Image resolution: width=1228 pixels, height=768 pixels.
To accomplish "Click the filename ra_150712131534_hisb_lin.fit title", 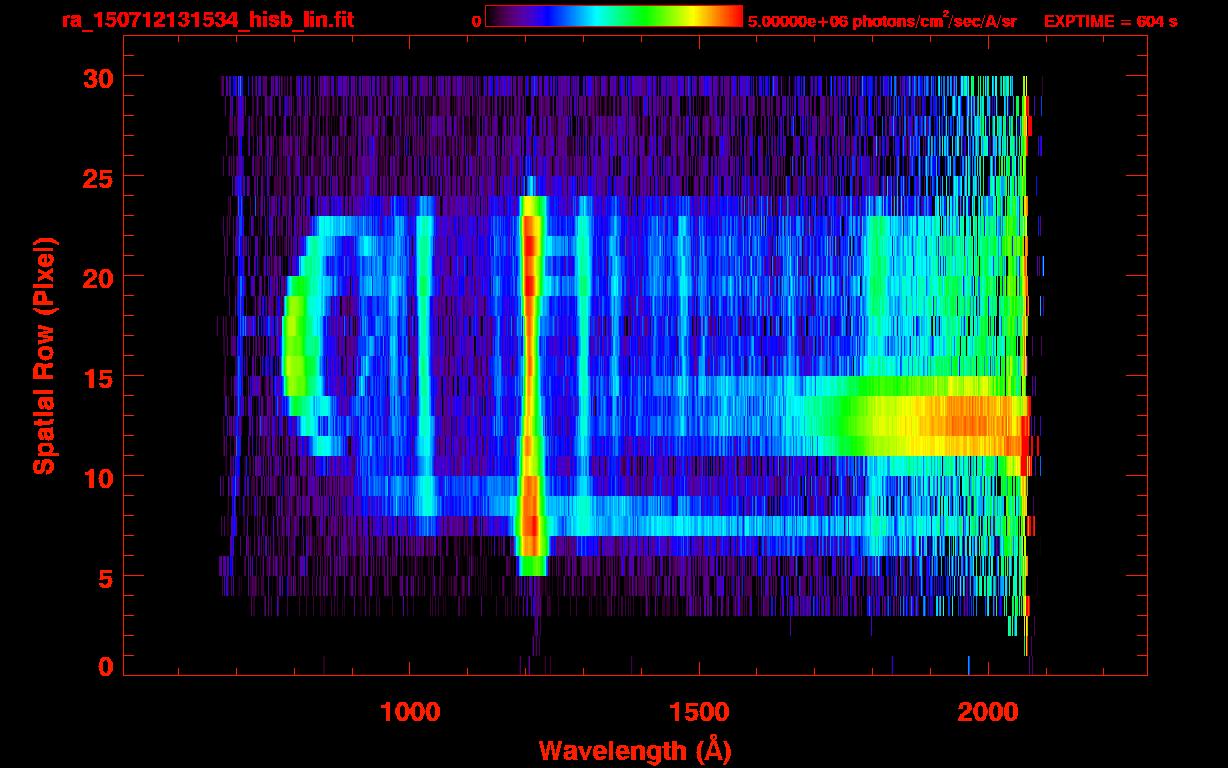I will 206,20.
